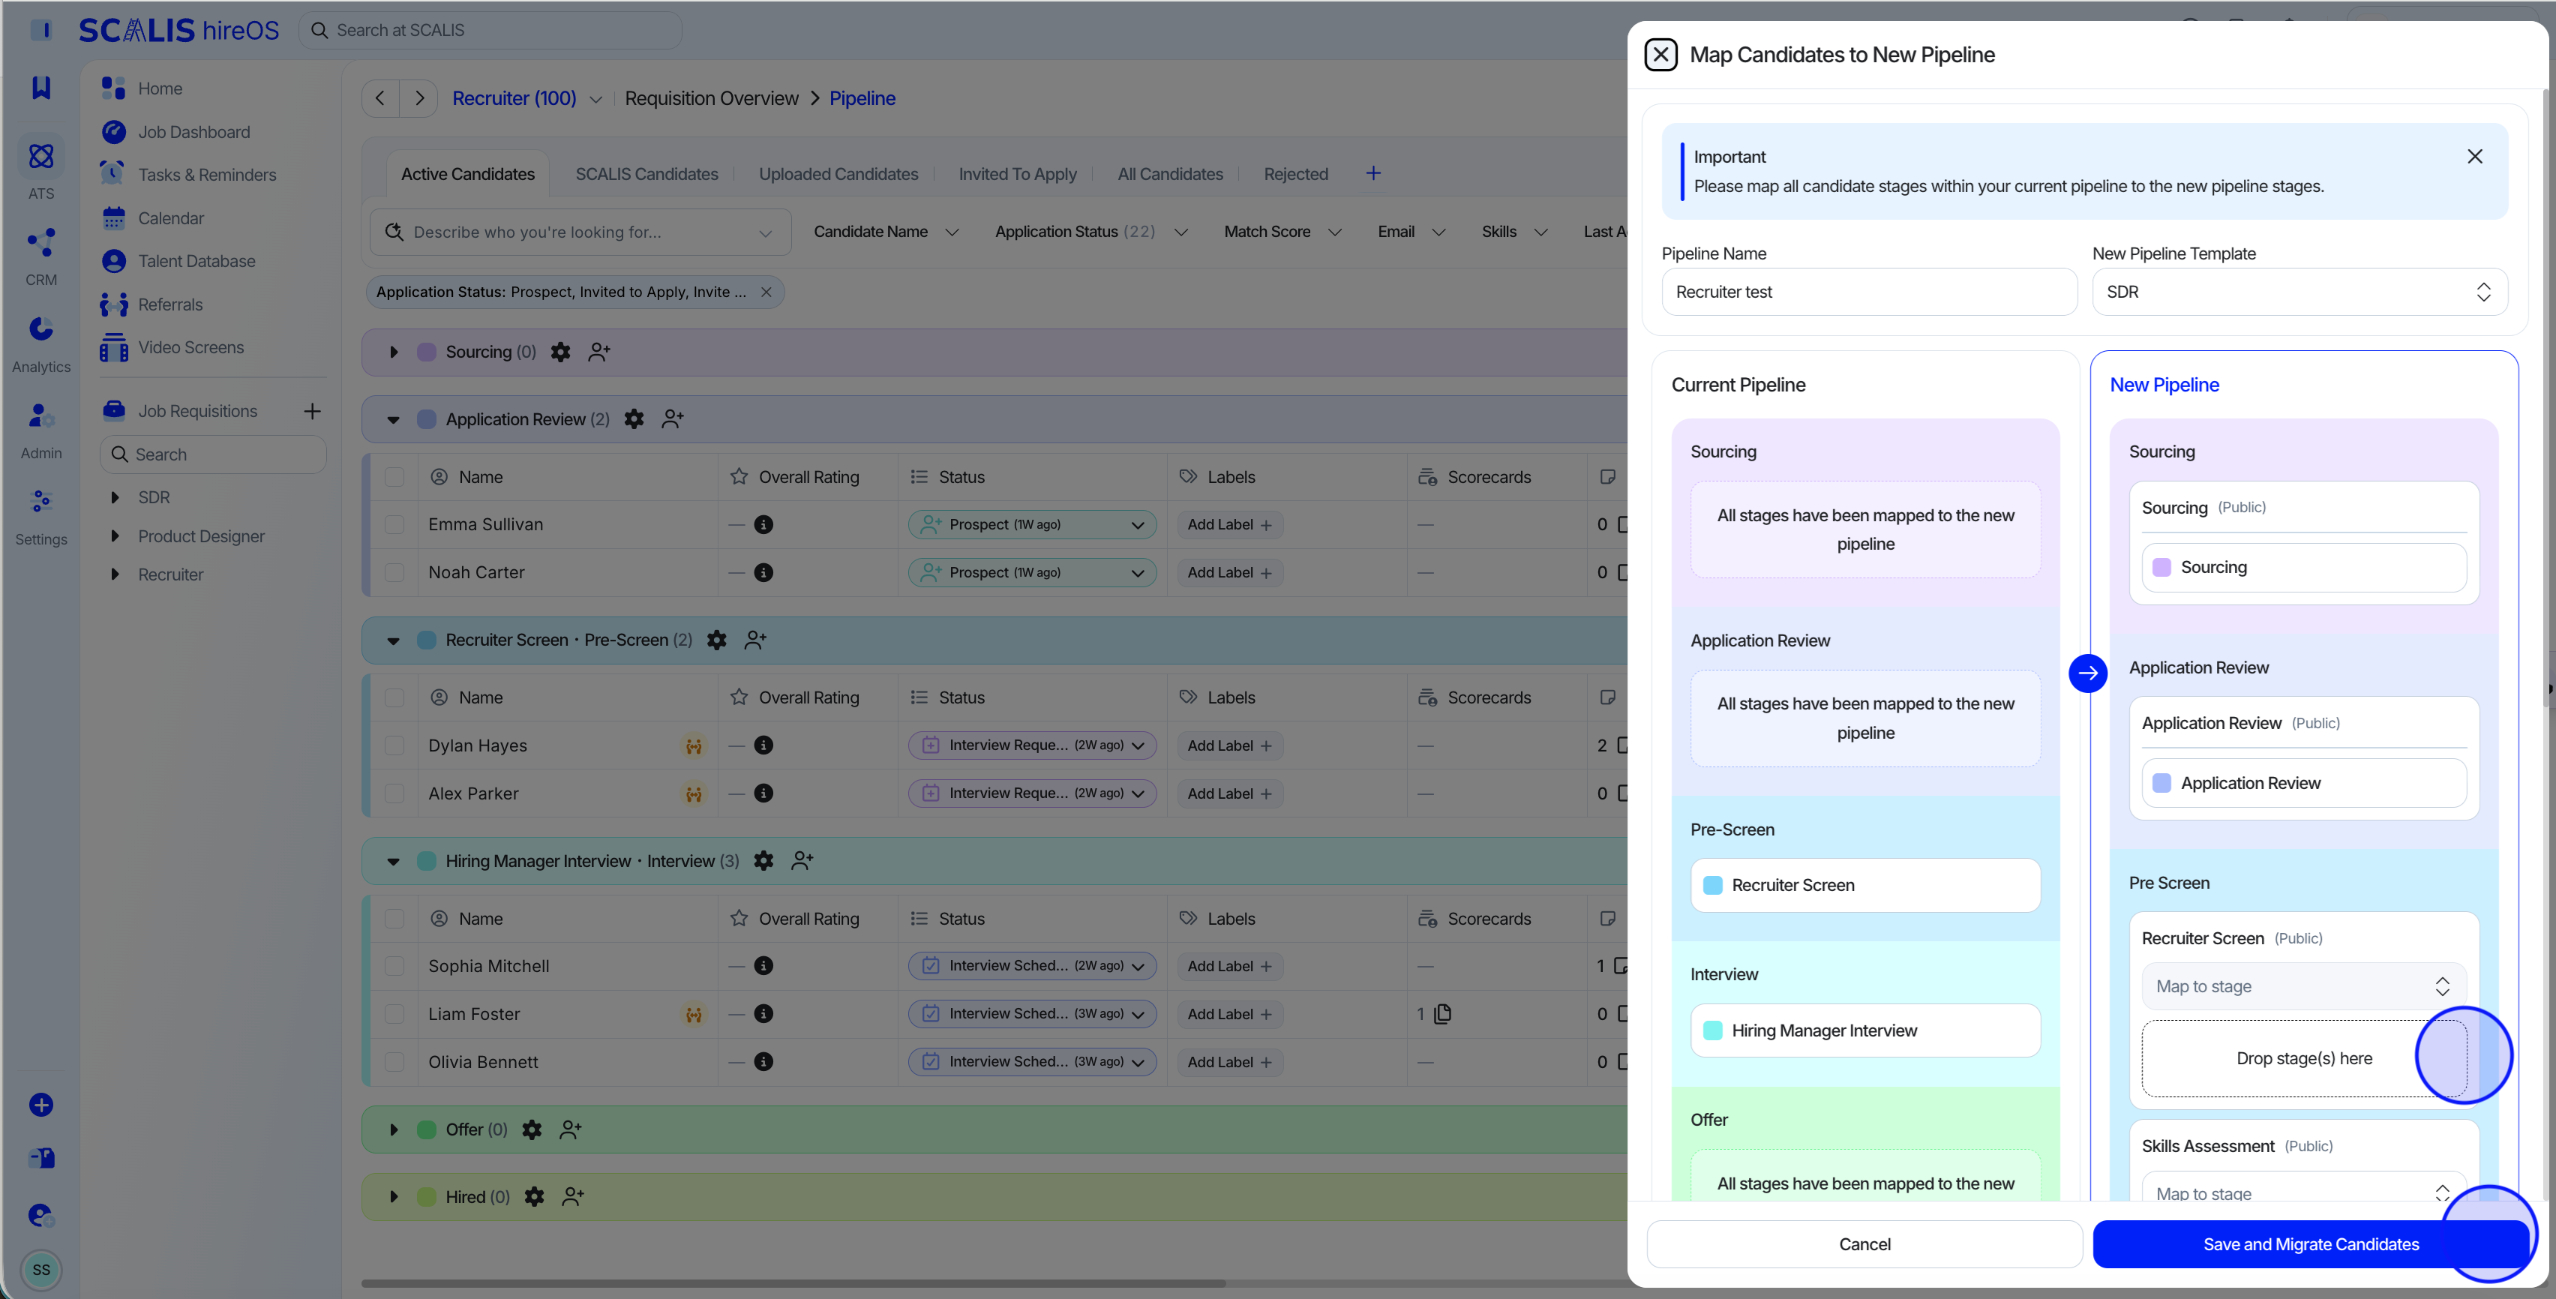Open the ATS section icon
2556x1299 pixels.
click(41, 157)
